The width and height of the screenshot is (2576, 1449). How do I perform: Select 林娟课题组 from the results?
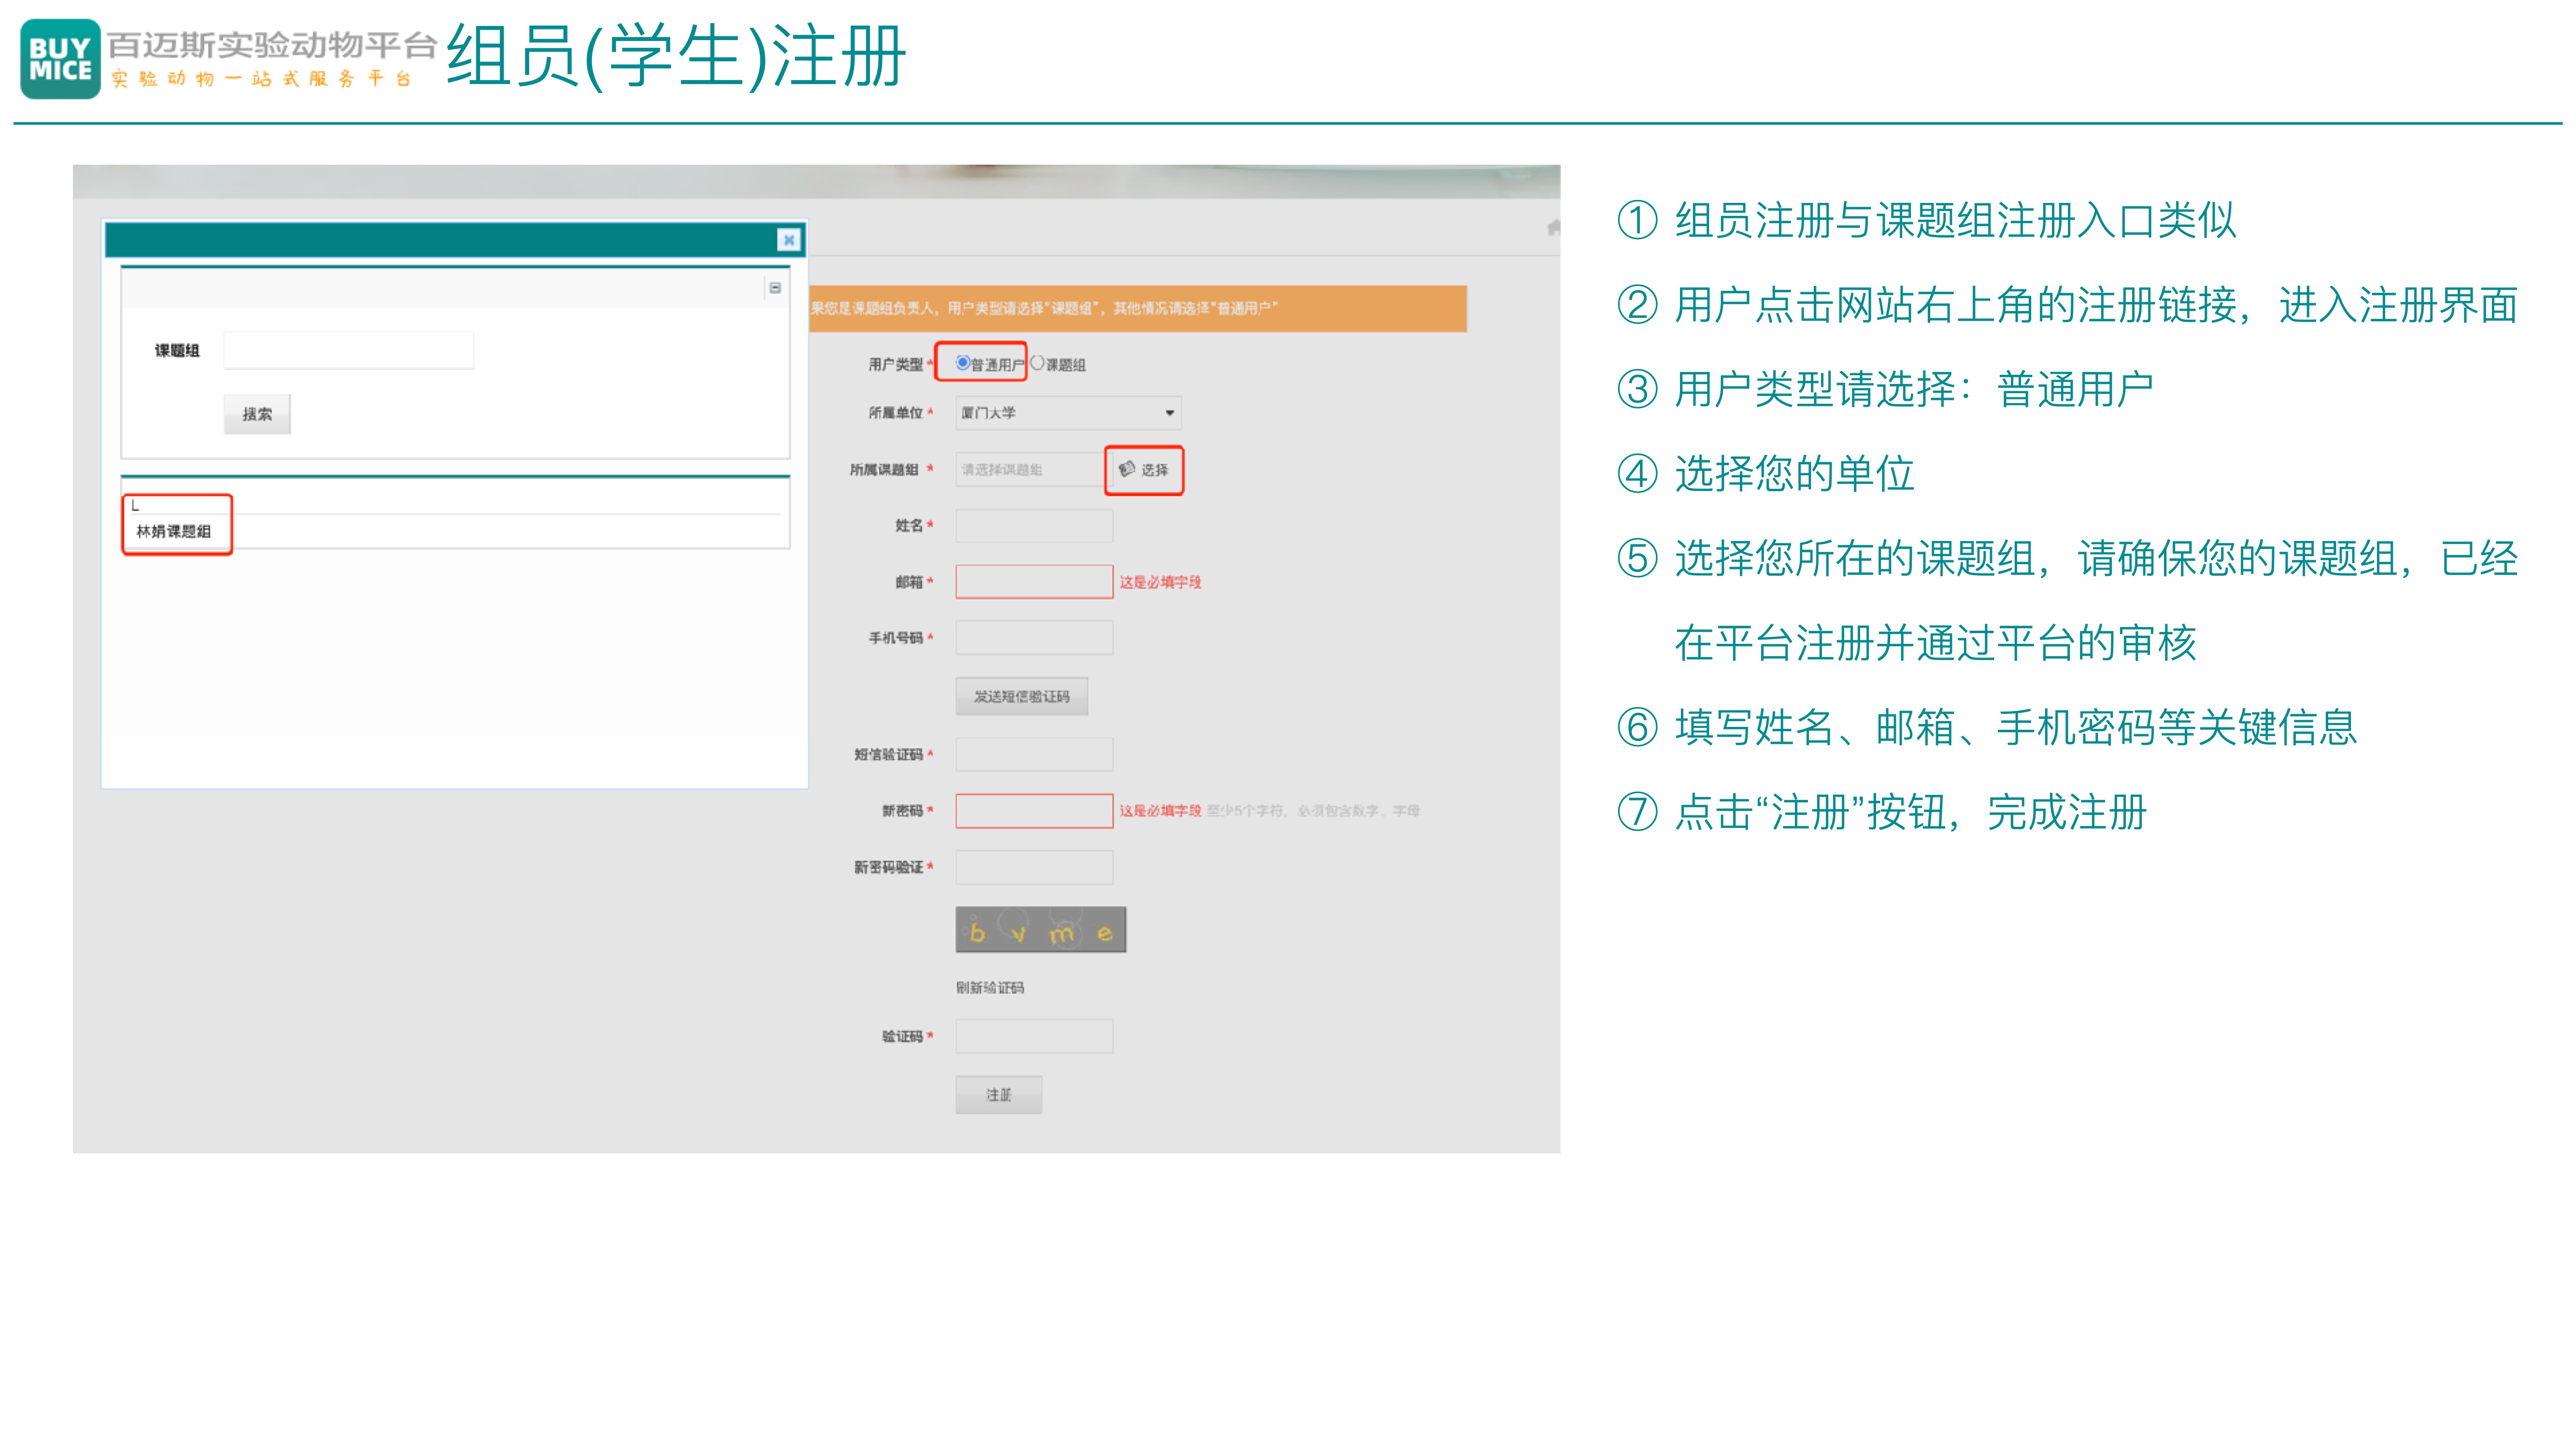[x=174, y=532]
